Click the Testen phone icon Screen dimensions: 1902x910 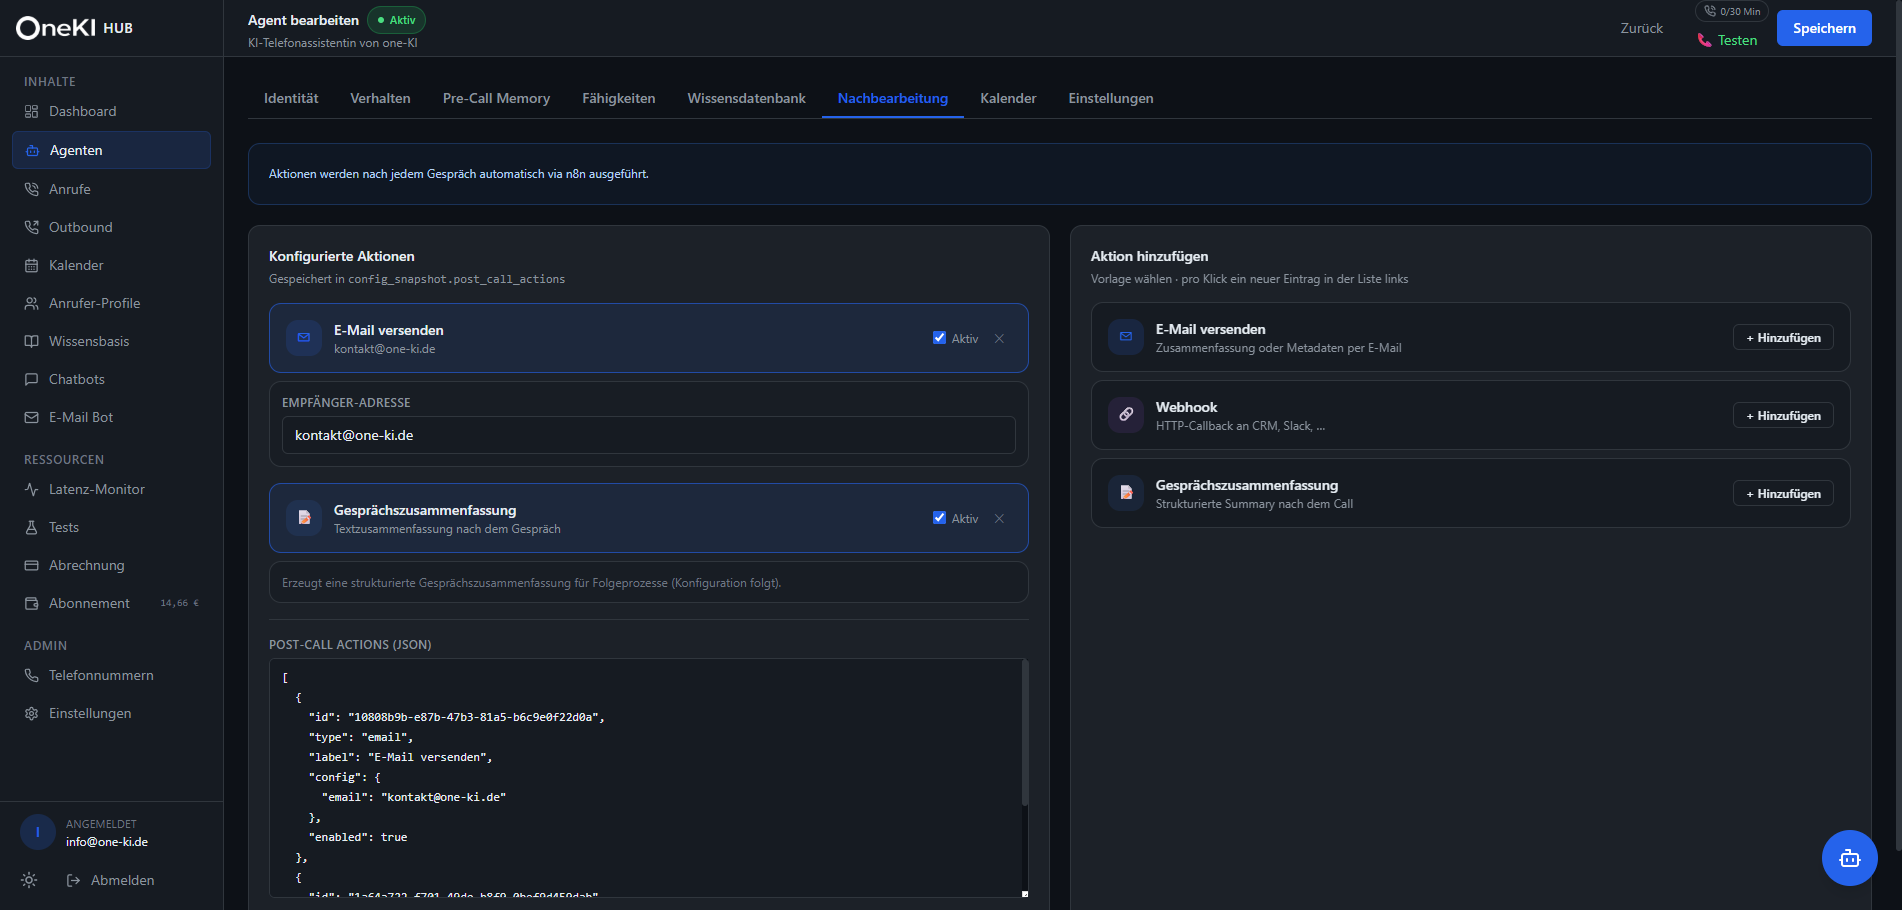tap(1705, 41)
